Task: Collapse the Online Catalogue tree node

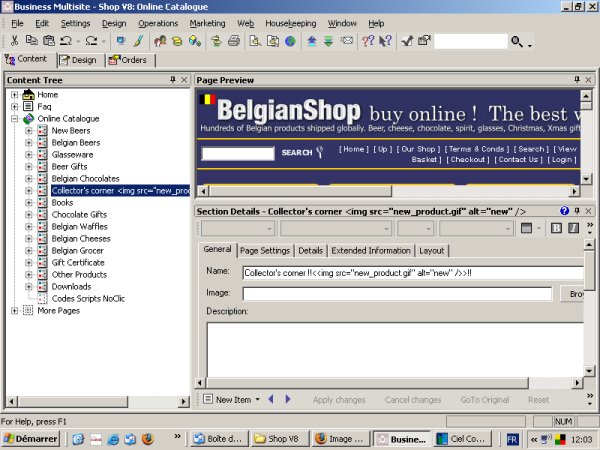Action: click(x=15, y=118)
